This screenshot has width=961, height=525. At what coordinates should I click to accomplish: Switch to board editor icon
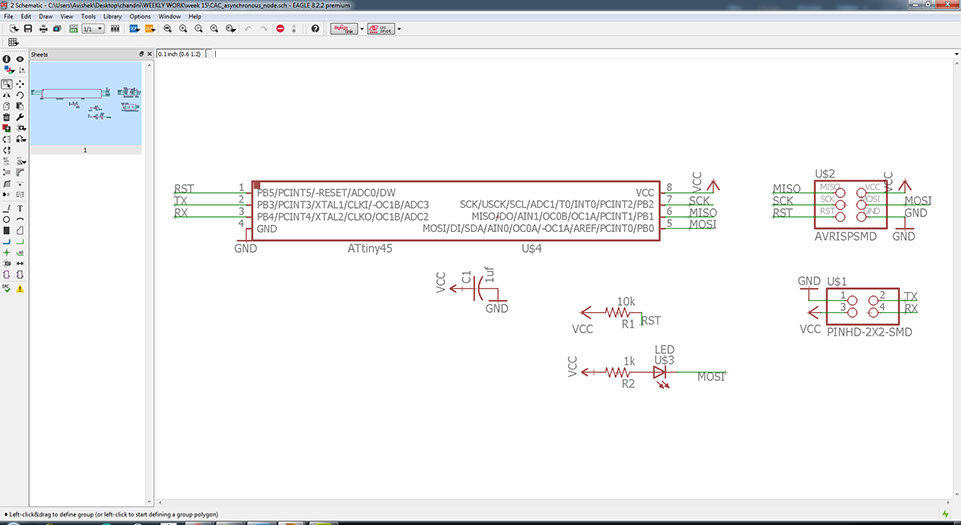click(74, 29)
